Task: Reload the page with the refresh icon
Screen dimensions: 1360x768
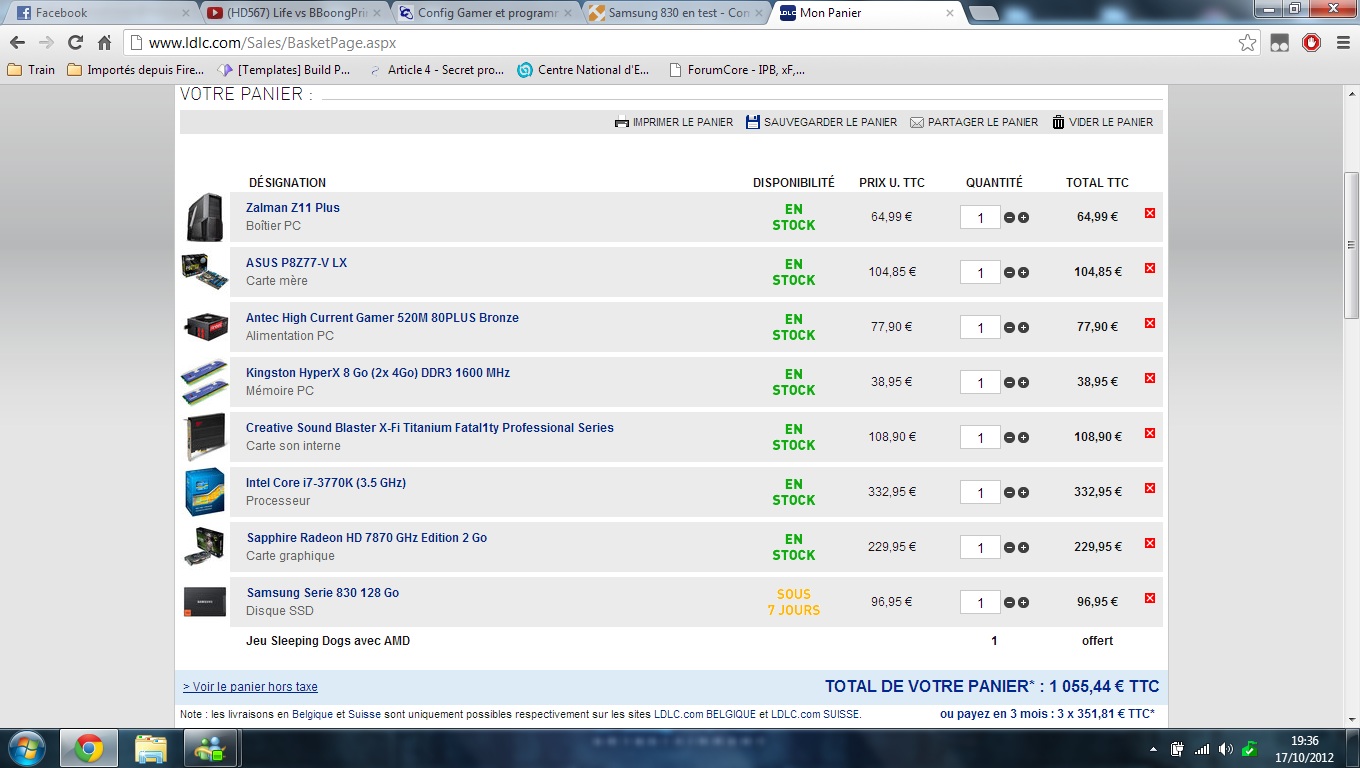Action: tap(75, 43)
